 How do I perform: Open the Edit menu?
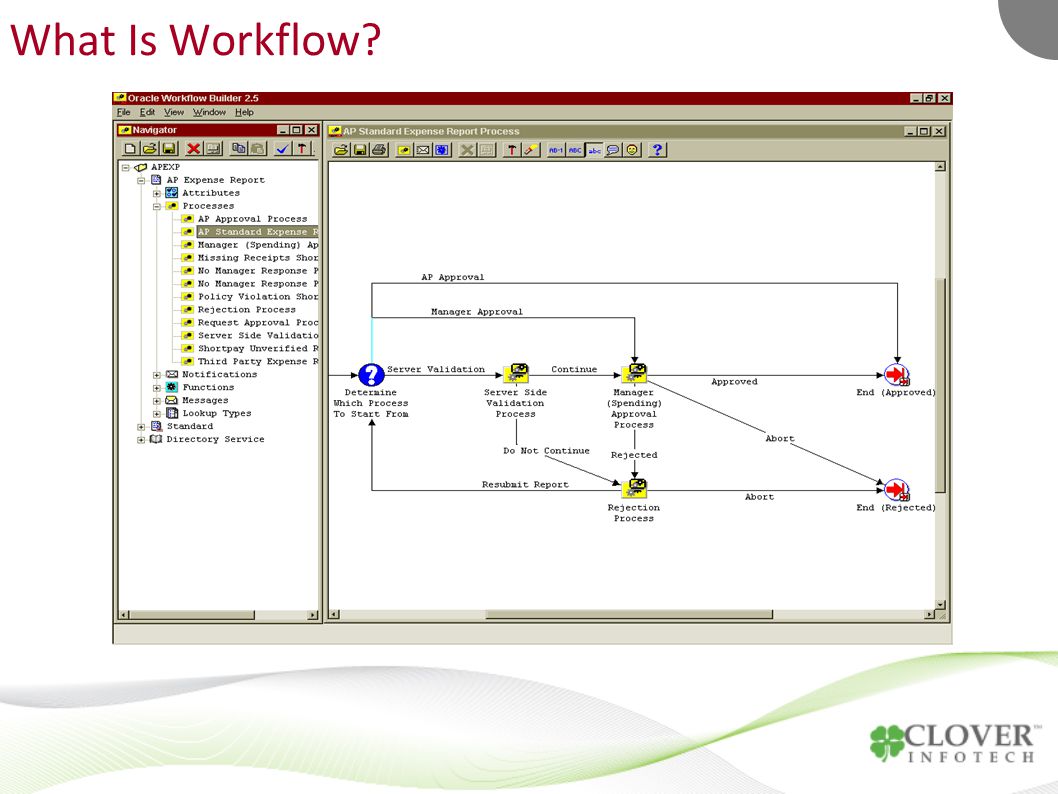coord(147,113)
